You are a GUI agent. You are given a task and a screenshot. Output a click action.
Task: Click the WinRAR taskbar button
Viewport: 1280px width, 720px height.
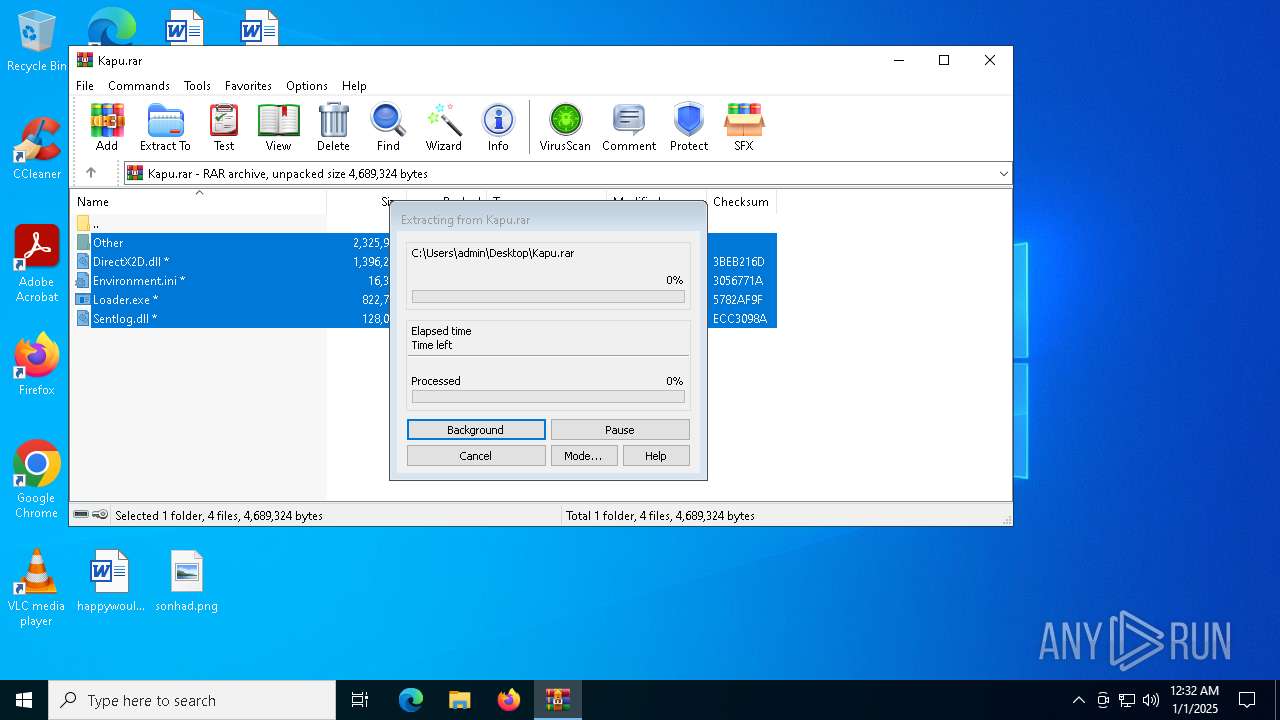pyautogui.click(x=557, y=700)
